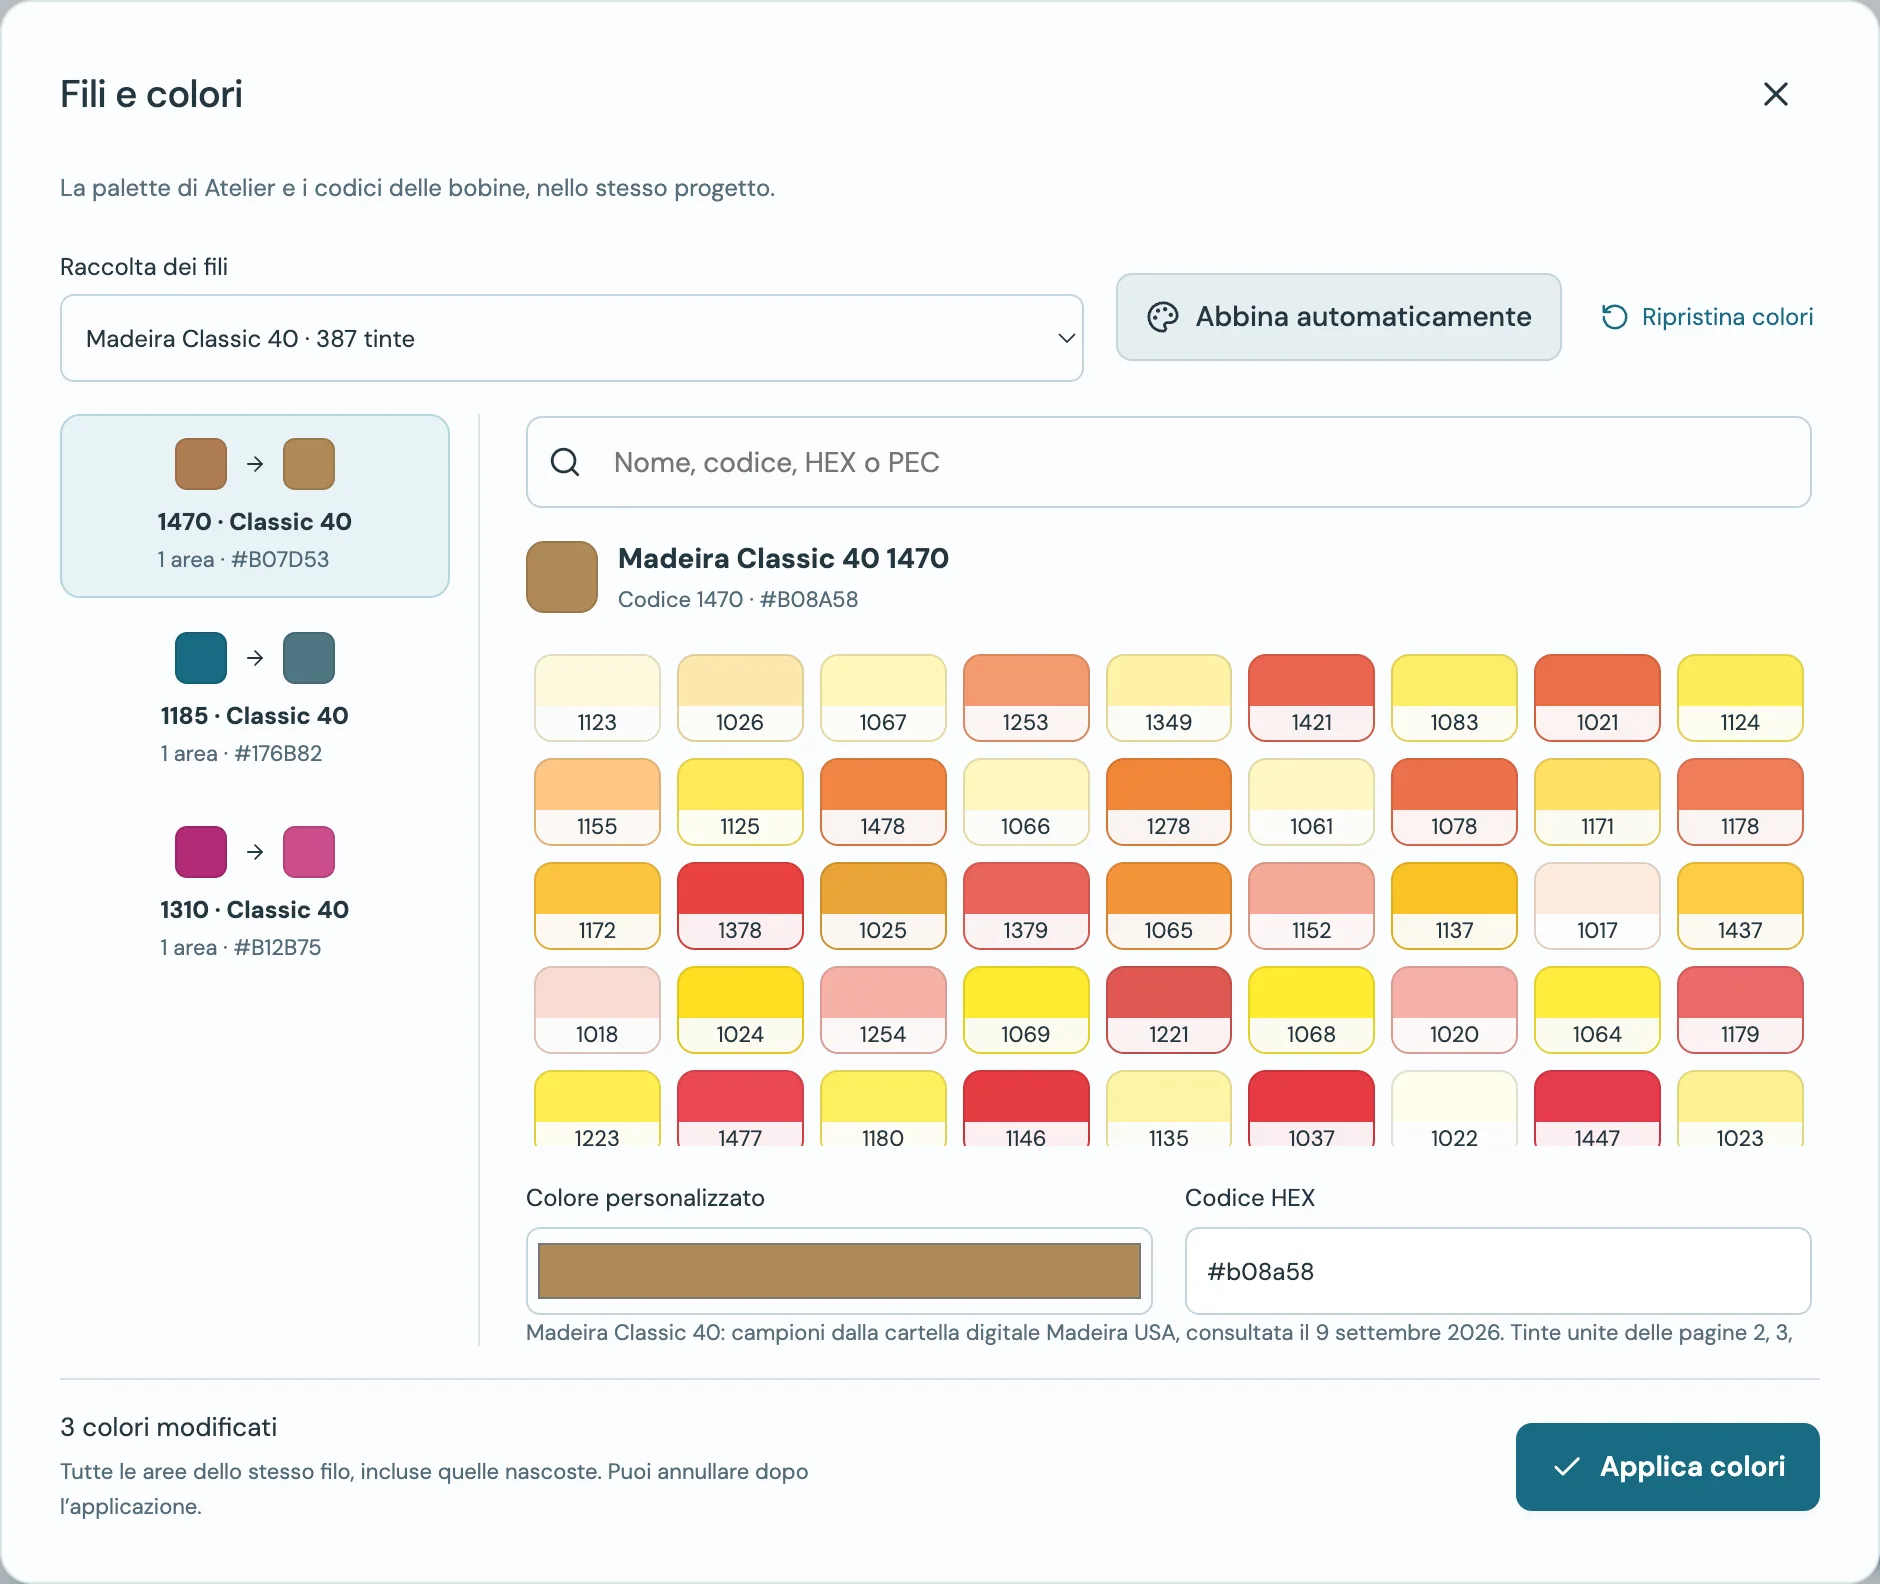Choose thread color 1253
The height and width of the screenshot is (1584, 1880).
click(1026, 698)
